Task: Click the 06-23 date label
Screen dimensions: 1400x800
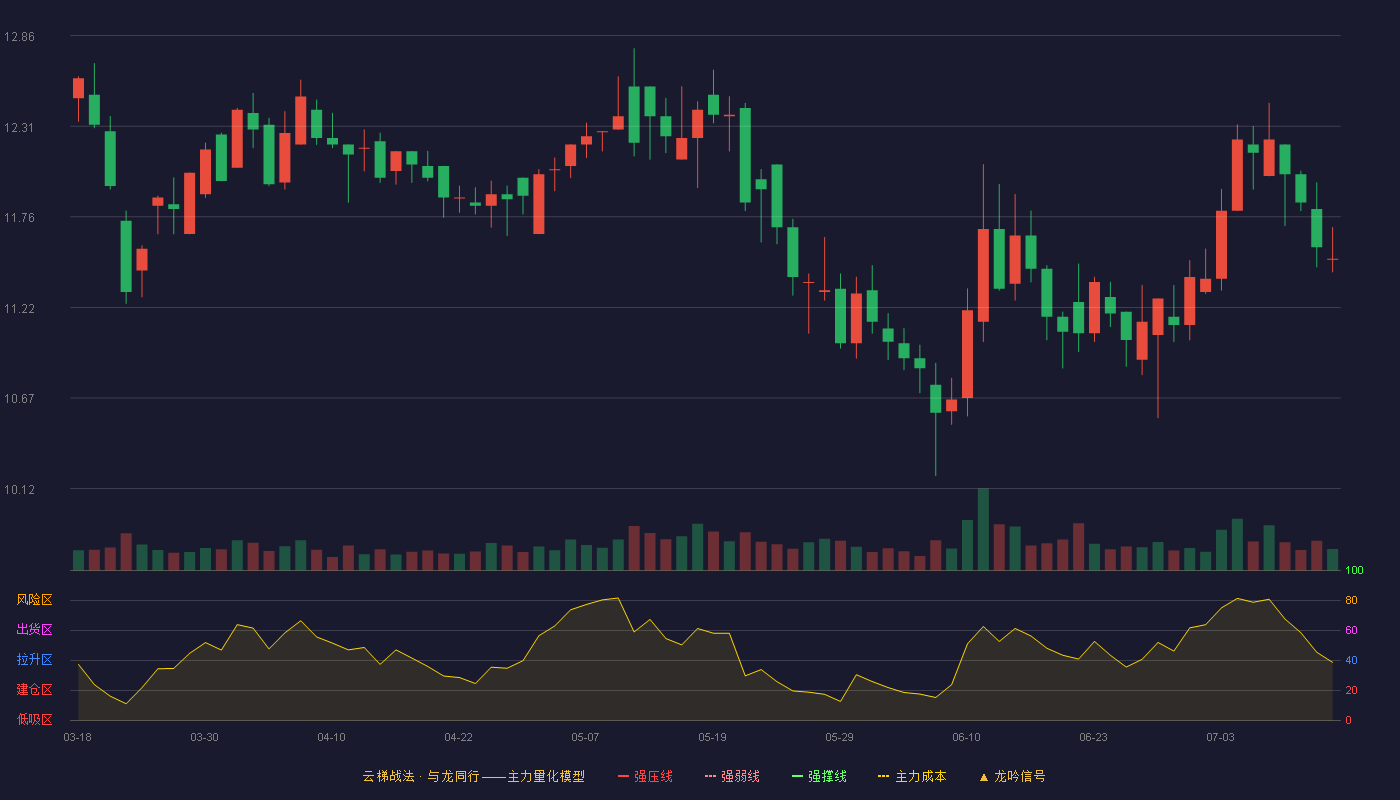Action: (x=1093, y=737)
